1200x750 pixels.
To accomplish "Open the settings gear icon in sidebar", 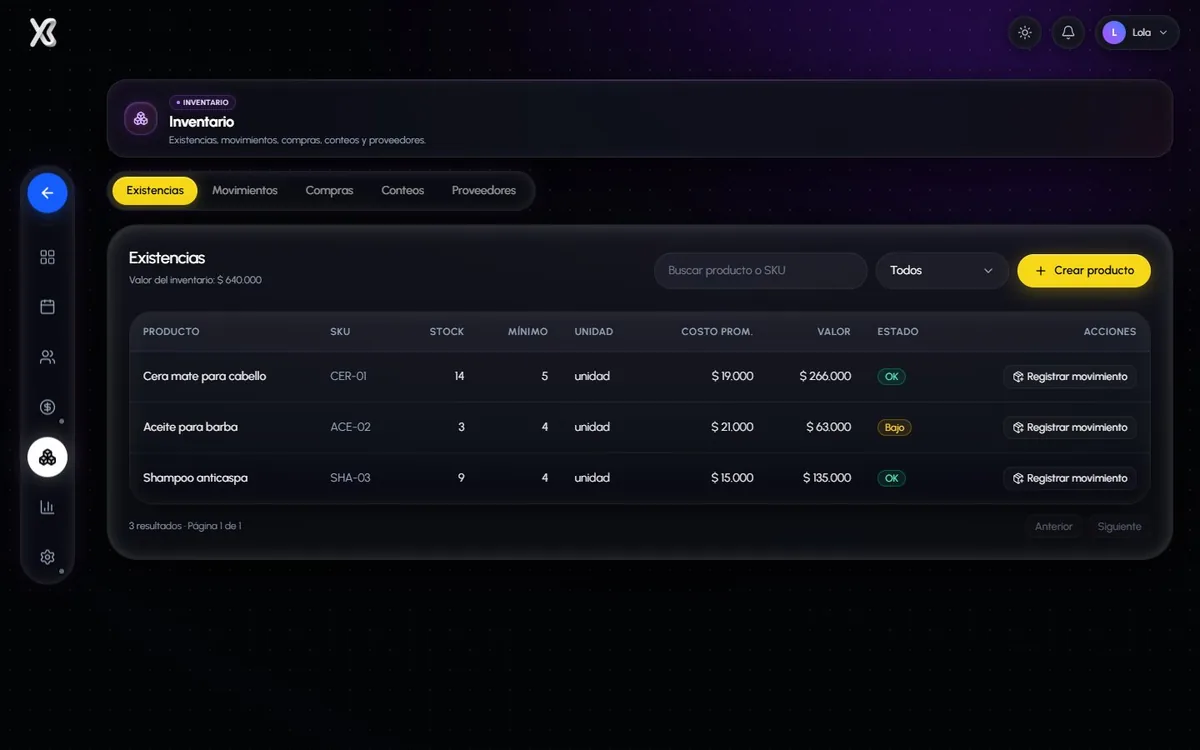I will coord(47,557).
